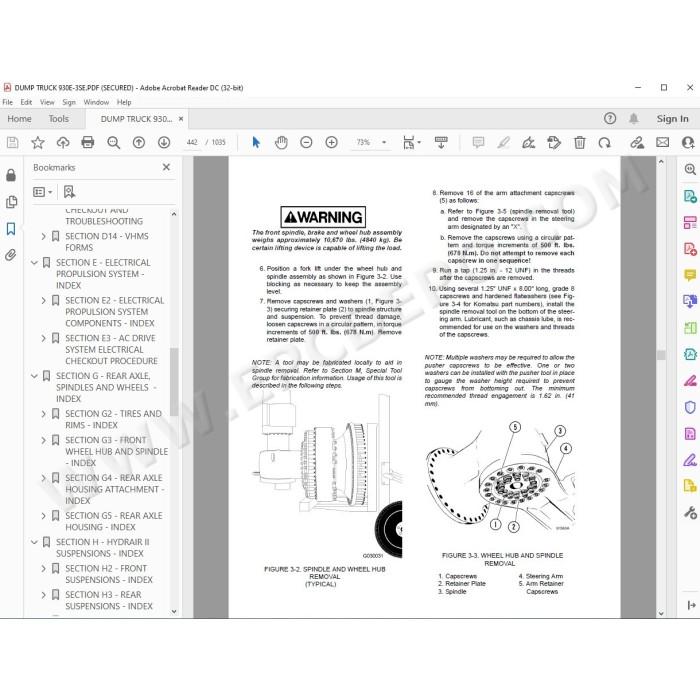This screenshot has height=700, width=700.
Task: Open the notifications bell
Action: [633, 118]
